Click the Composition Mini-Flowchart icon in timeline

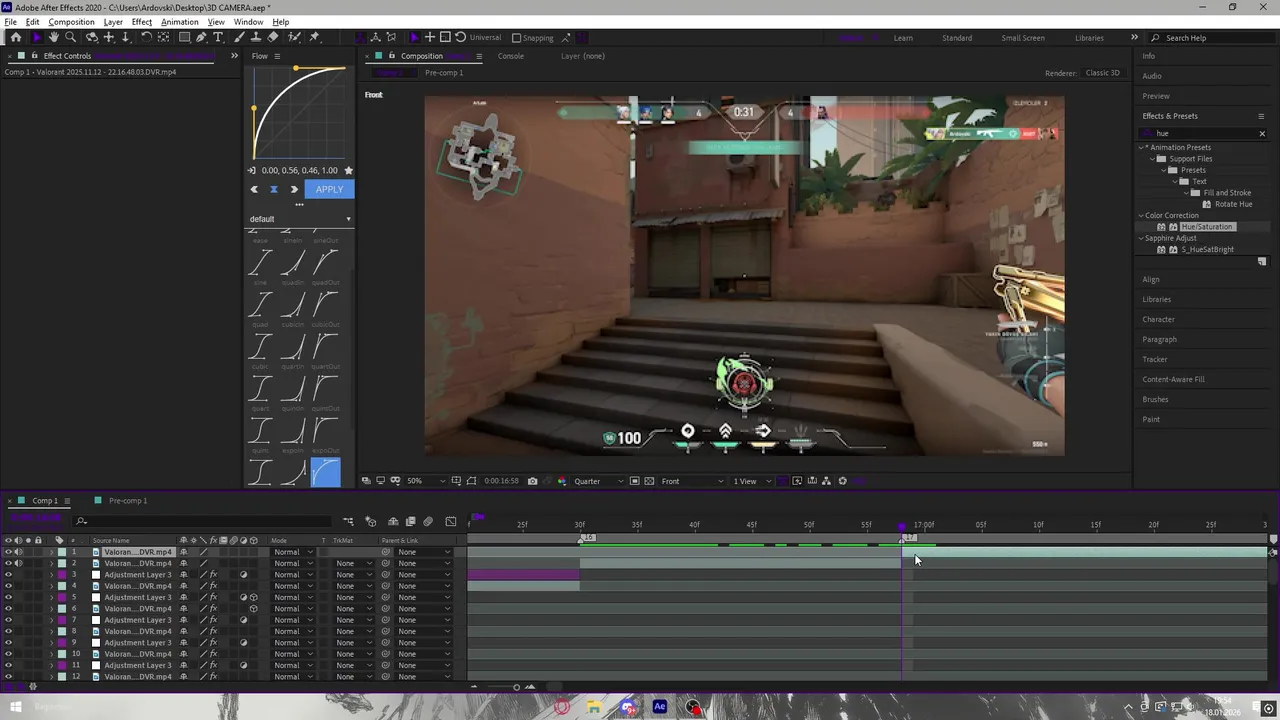pyautogui.click(x=348, y=521)
